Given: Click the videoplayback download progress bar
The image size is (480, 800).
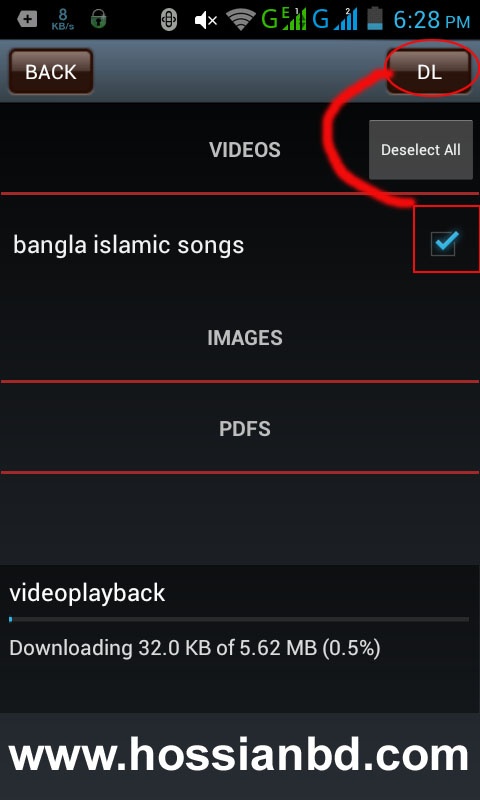Looking at the screenshot, I should pyautogui.click(x=239, y=619).
